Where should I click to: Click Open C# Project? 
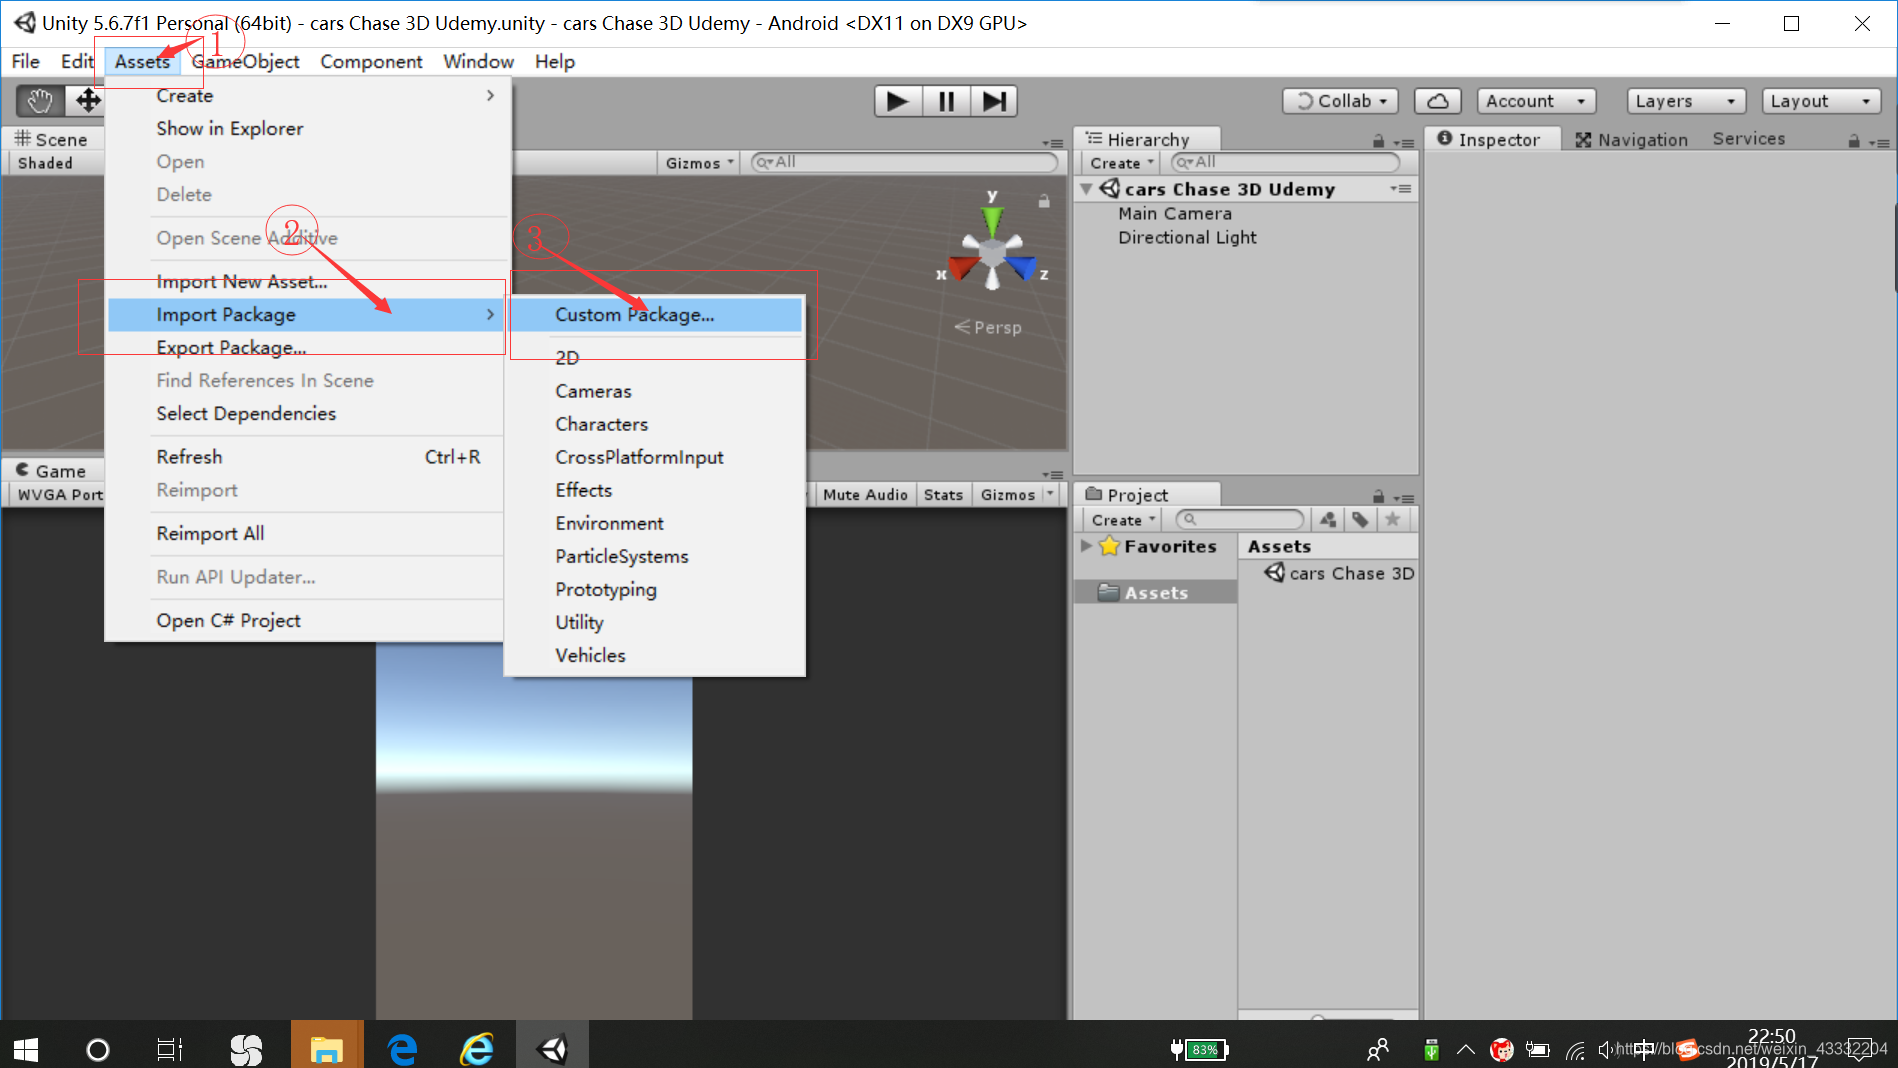tap(306, 621)
